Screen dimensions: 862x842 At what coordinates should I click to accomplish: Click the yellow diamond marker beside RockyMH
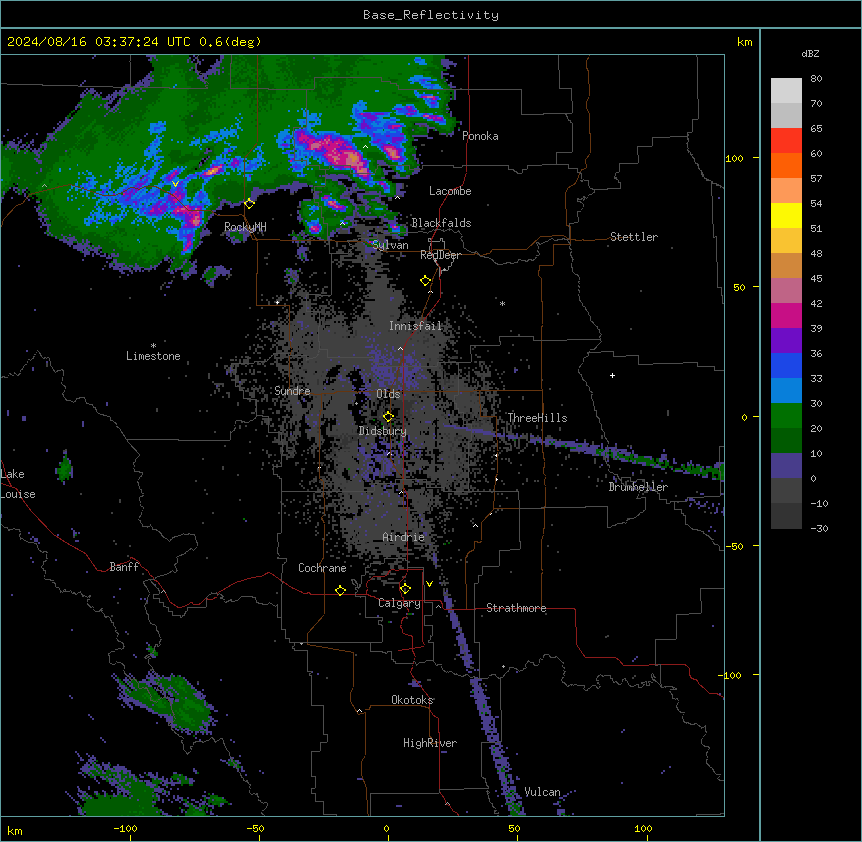click(x=250, y=204)
